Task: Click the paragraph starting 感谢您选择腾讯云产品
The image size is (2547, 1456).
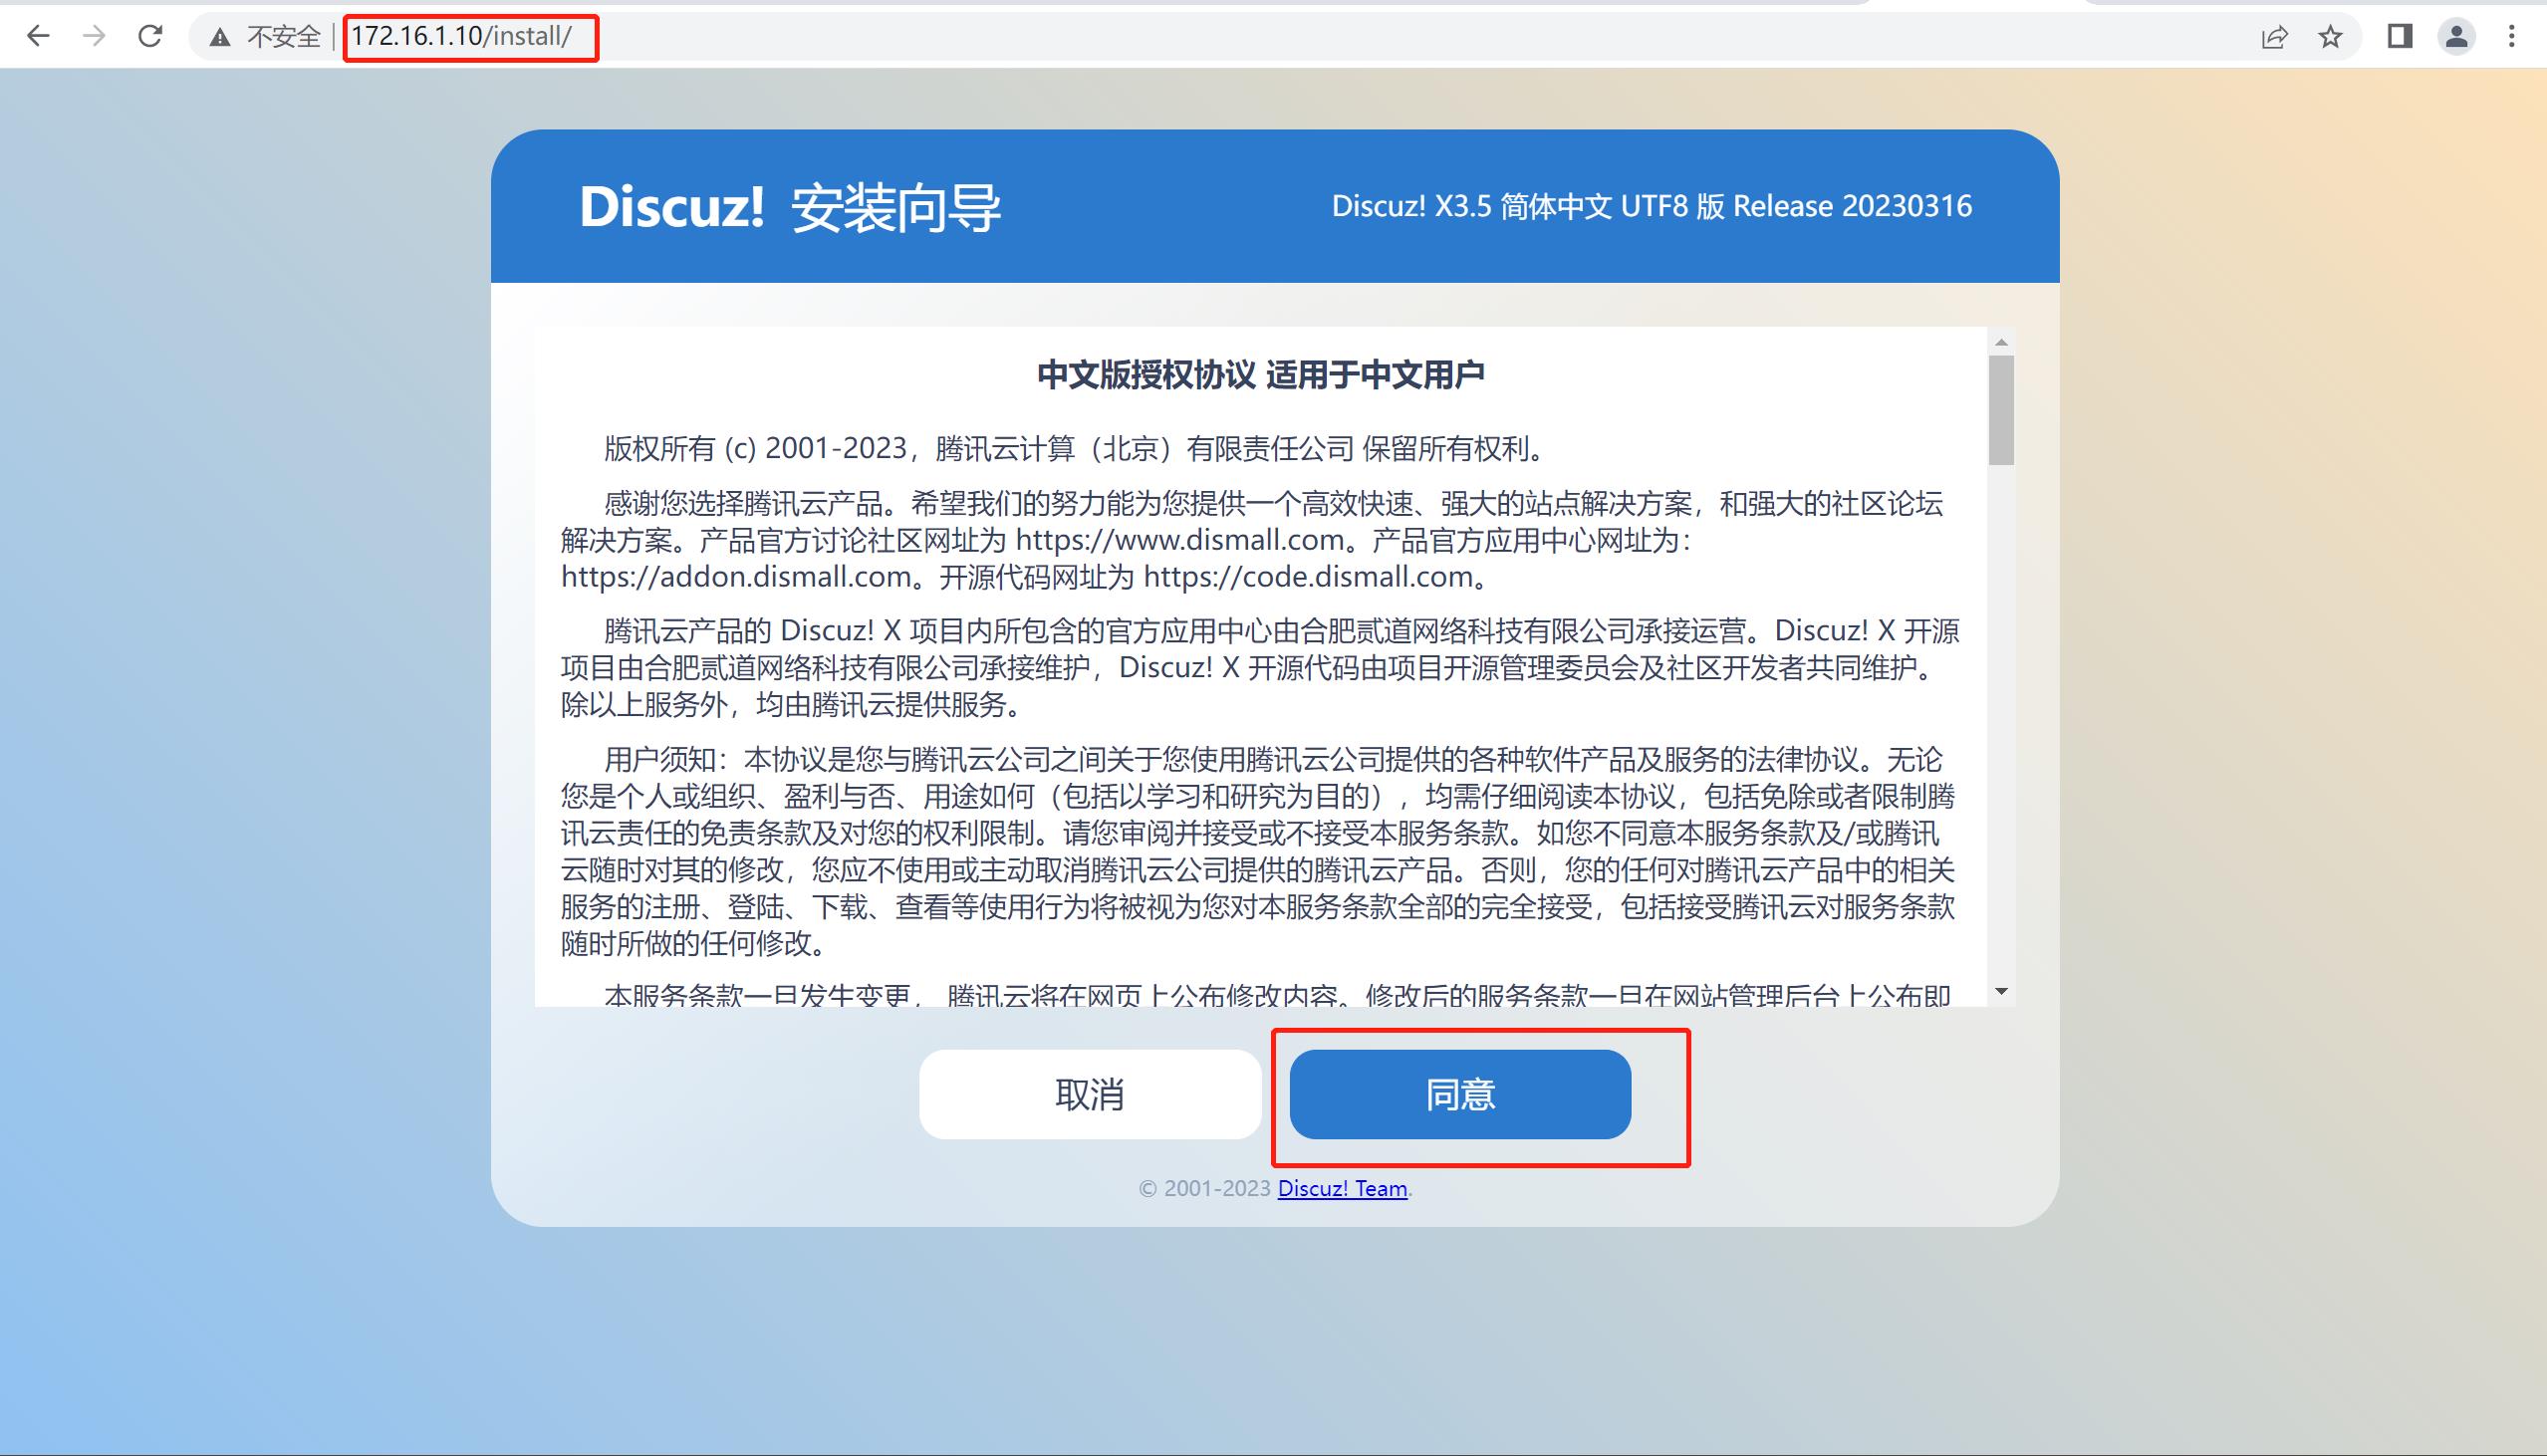Action: pos(1252,540)
